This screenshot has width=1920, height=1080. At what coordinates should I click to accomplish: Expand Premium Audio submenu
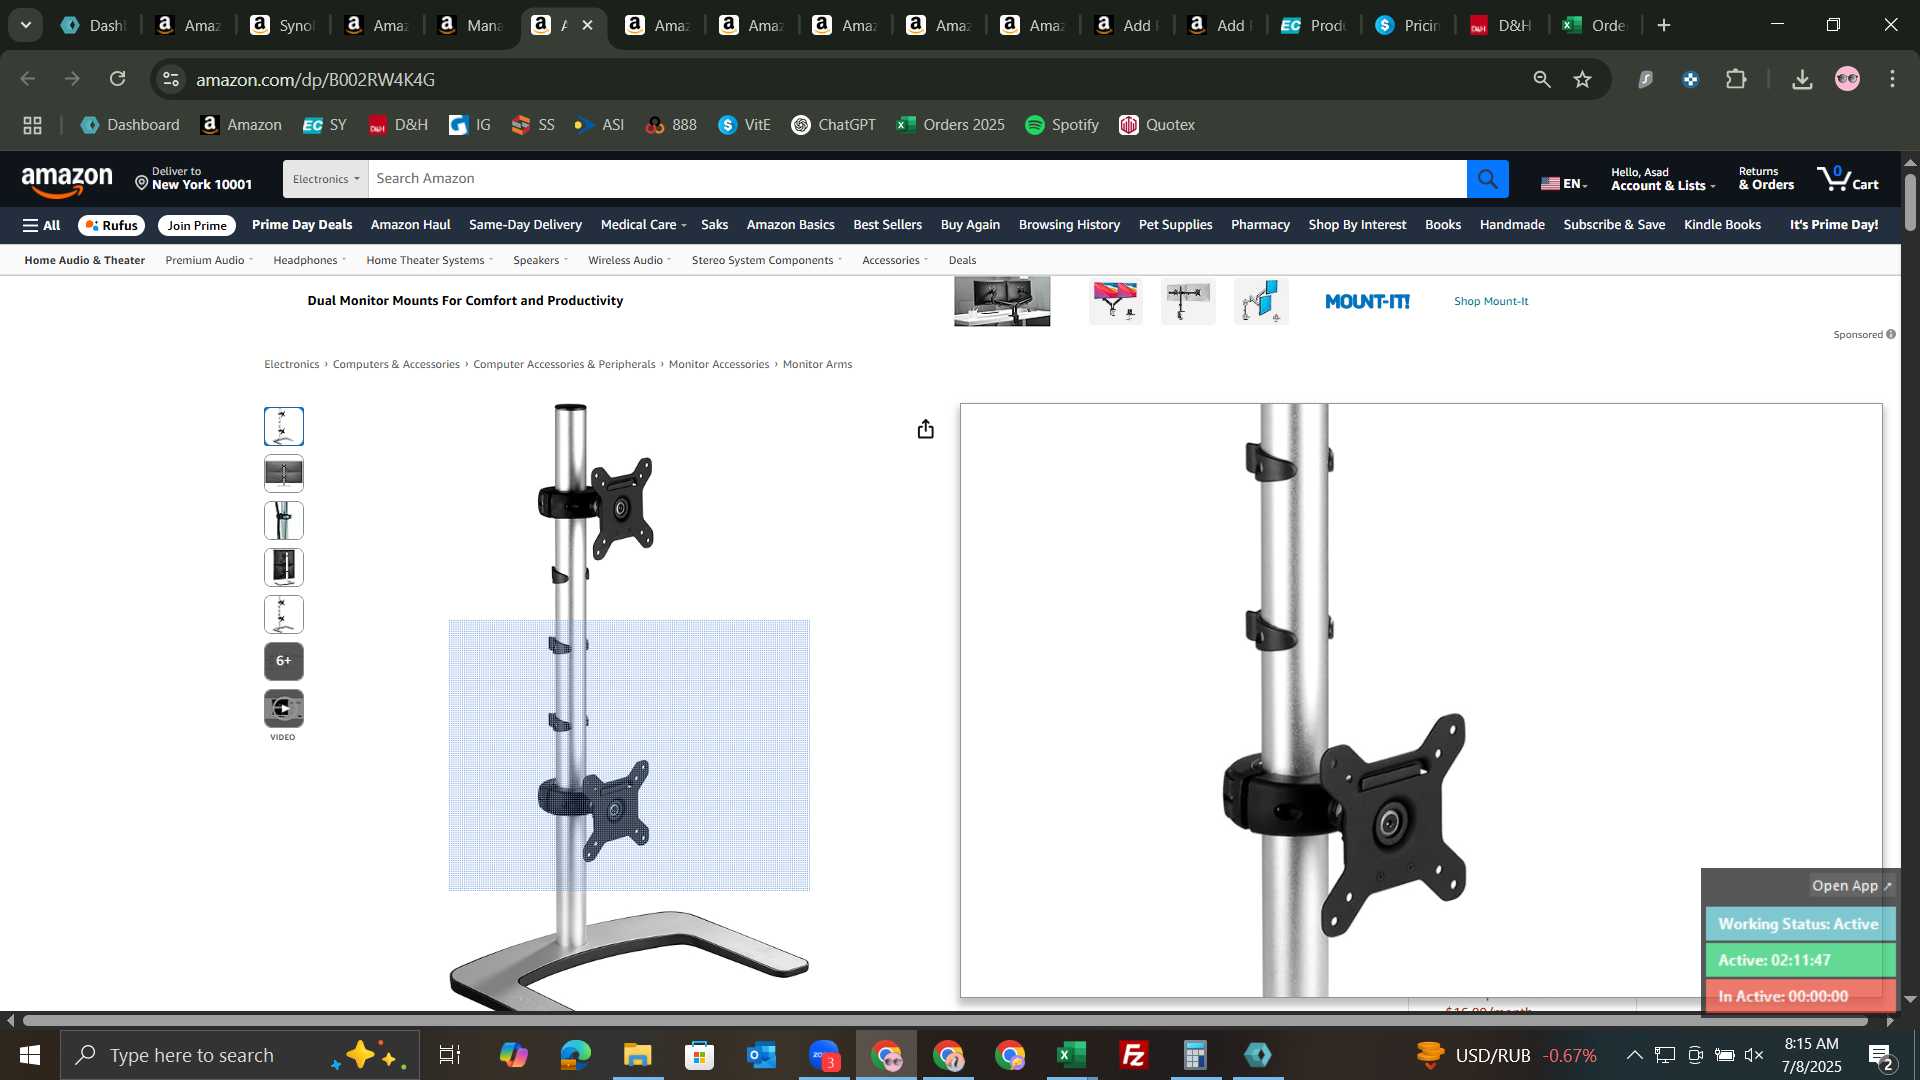click(209, 260)
